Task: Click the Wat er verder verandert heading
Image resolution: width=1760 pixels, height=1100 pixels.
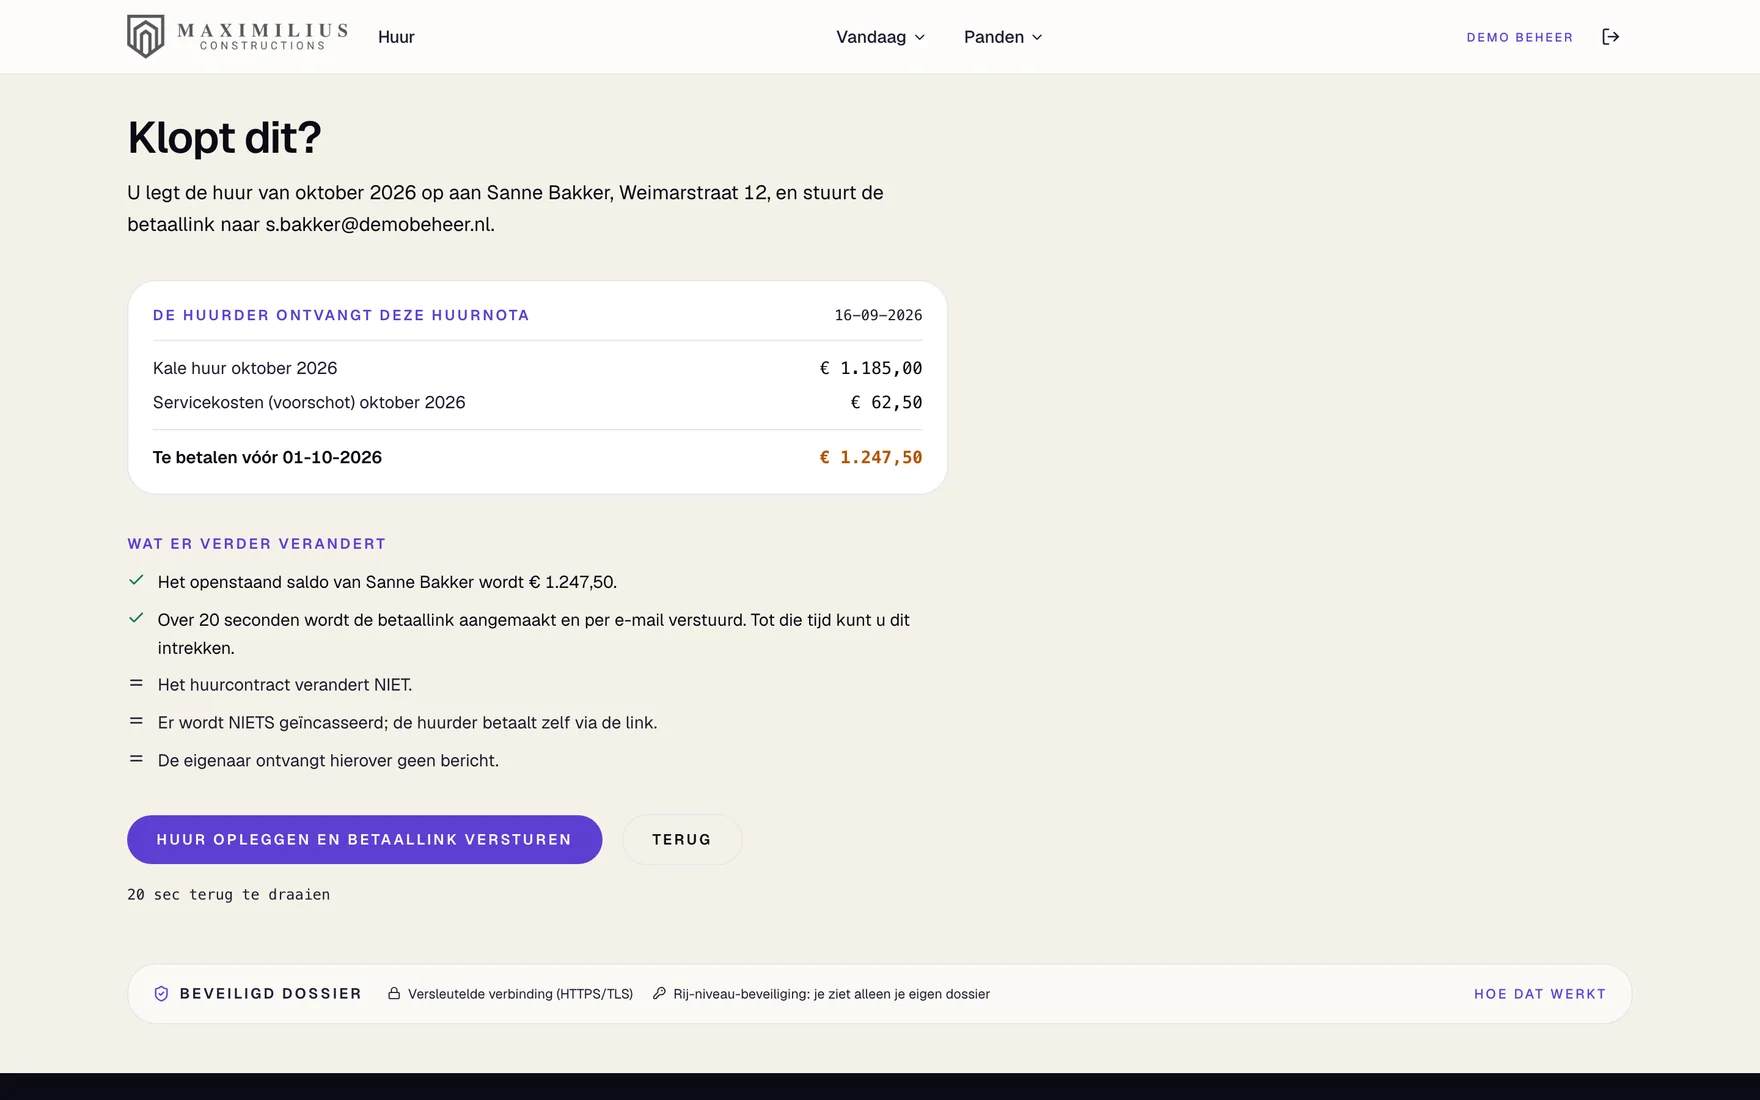Action: (256, 544)
